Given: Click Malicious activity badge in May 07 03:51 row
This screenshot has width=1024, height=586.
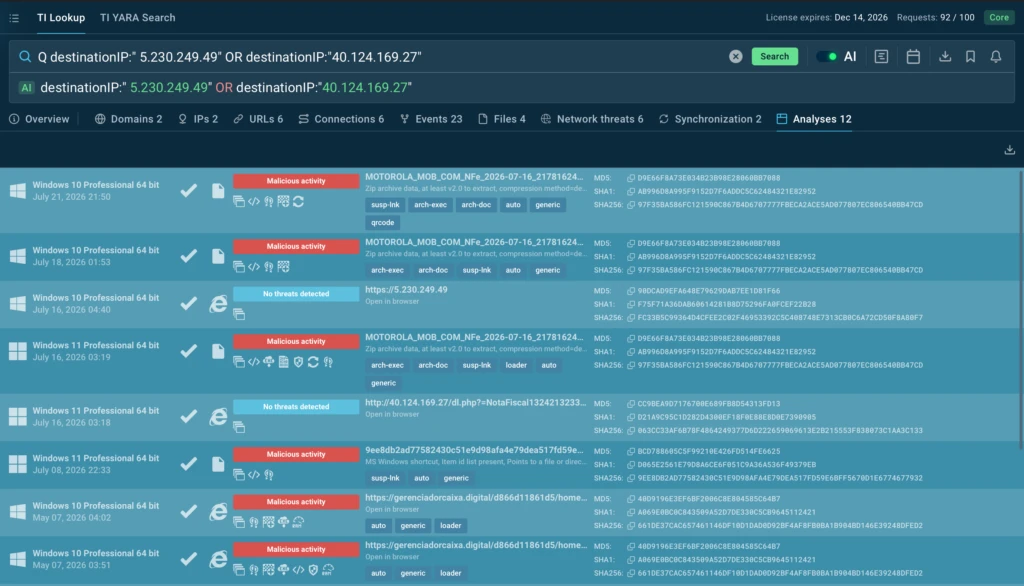Looking at the screenshot, I should click(296, 549).
